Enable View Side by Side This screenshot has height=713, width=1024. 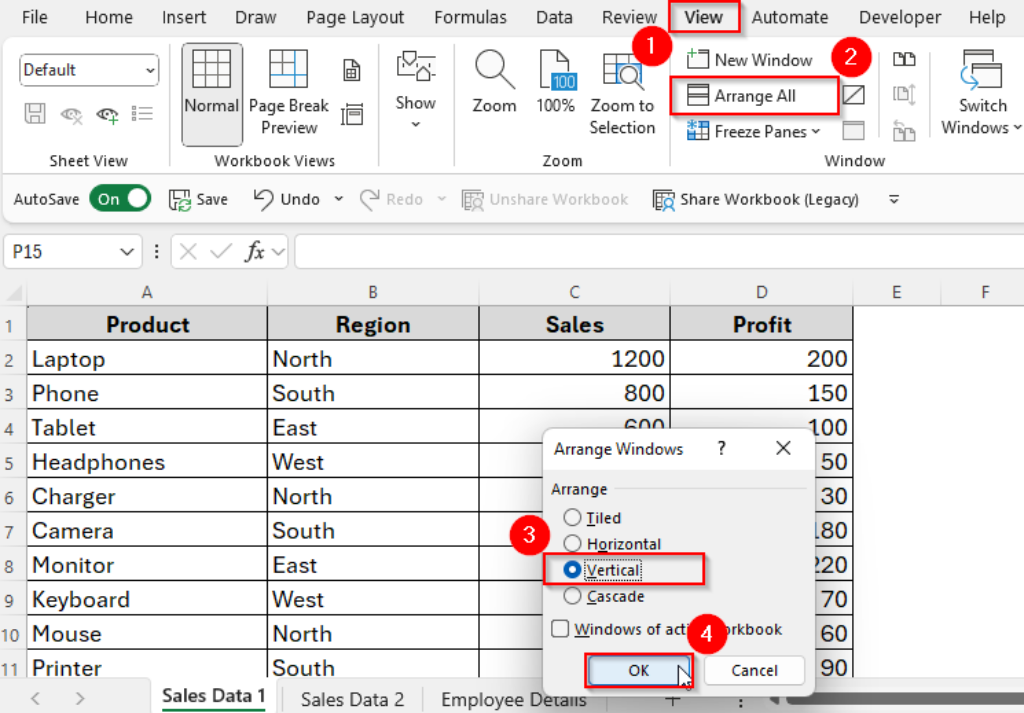click(x=903, y=60)
